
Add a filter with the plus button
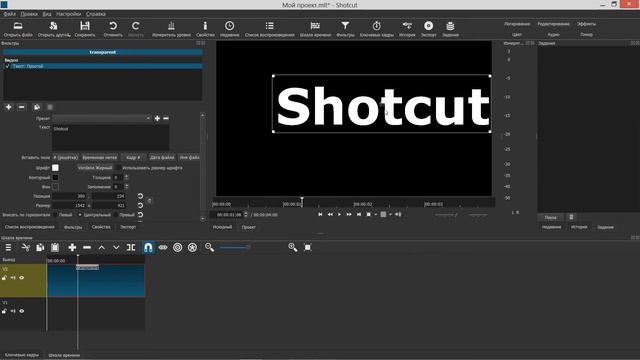(9, 107)
